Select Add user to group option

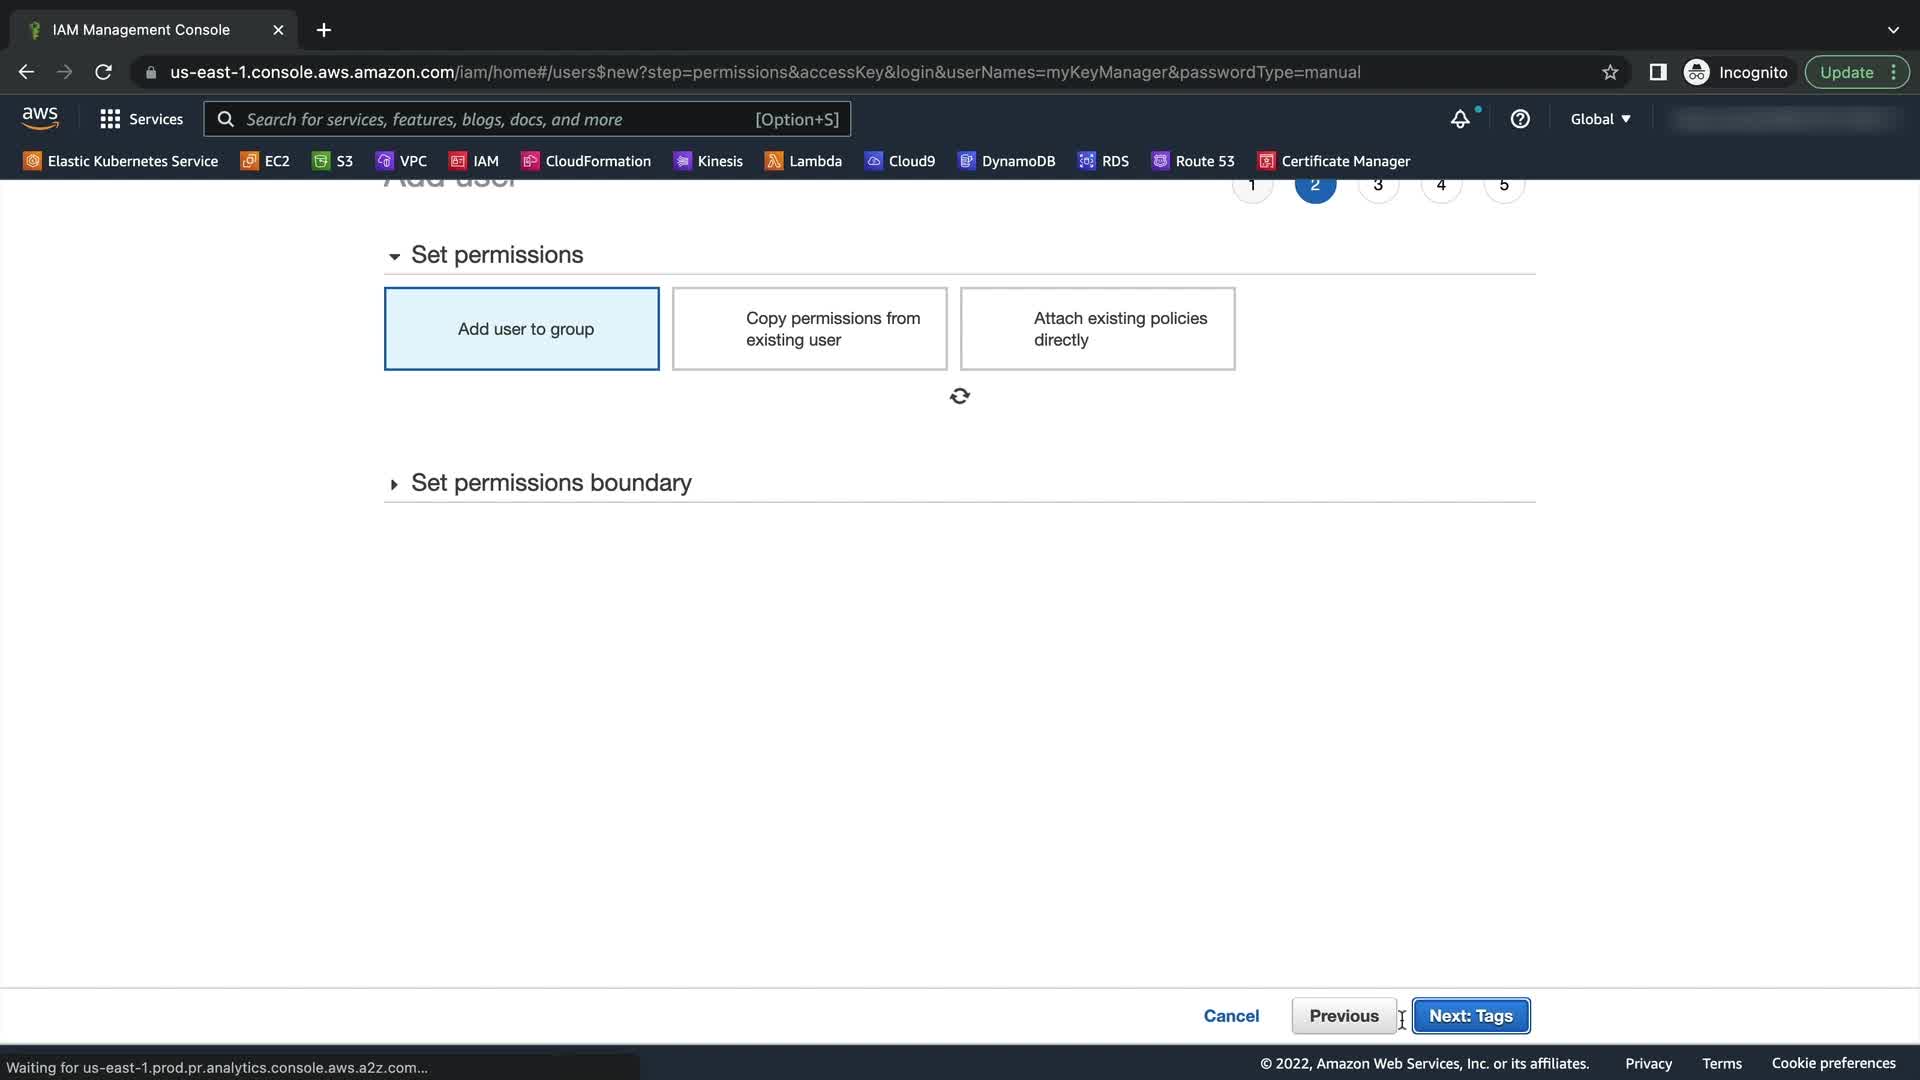tap(522, 329)
